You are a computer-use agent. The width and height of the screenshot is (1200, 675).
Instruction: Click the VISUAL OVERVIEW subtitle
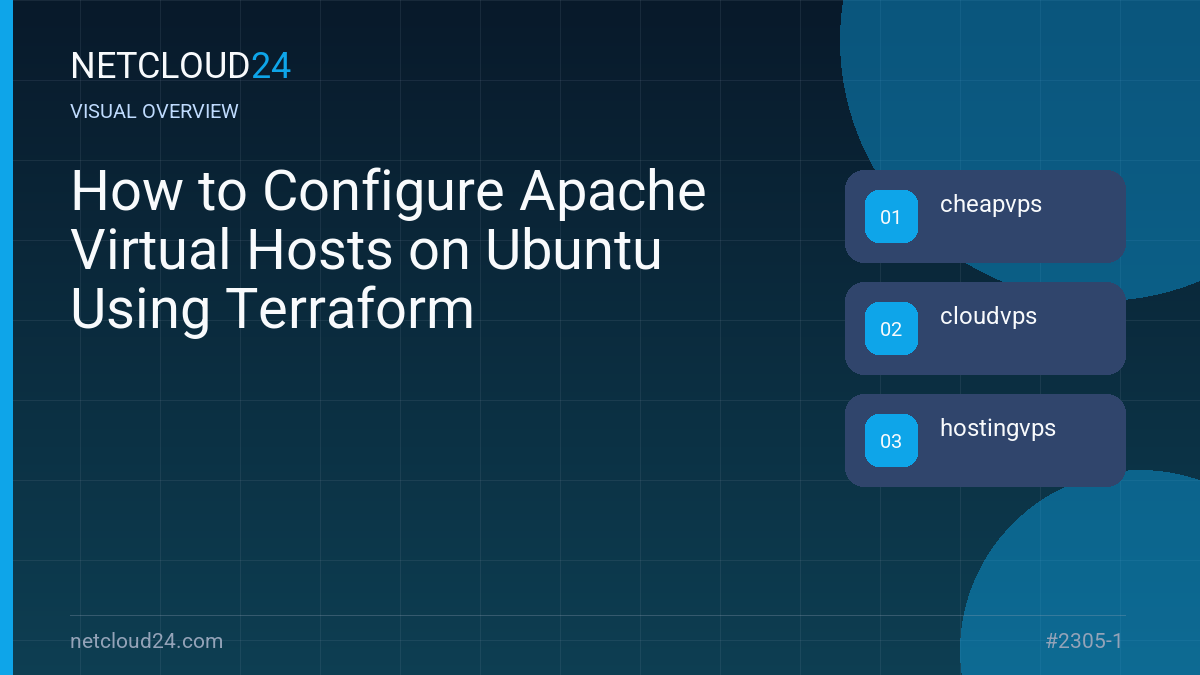pos(155,111)
